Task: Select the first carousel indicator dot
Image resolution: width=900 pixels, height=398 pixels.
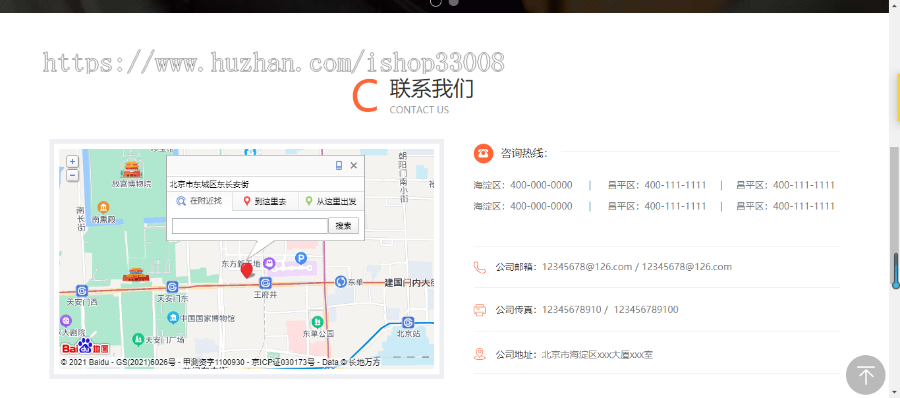Action: click(x=436, y=2)
